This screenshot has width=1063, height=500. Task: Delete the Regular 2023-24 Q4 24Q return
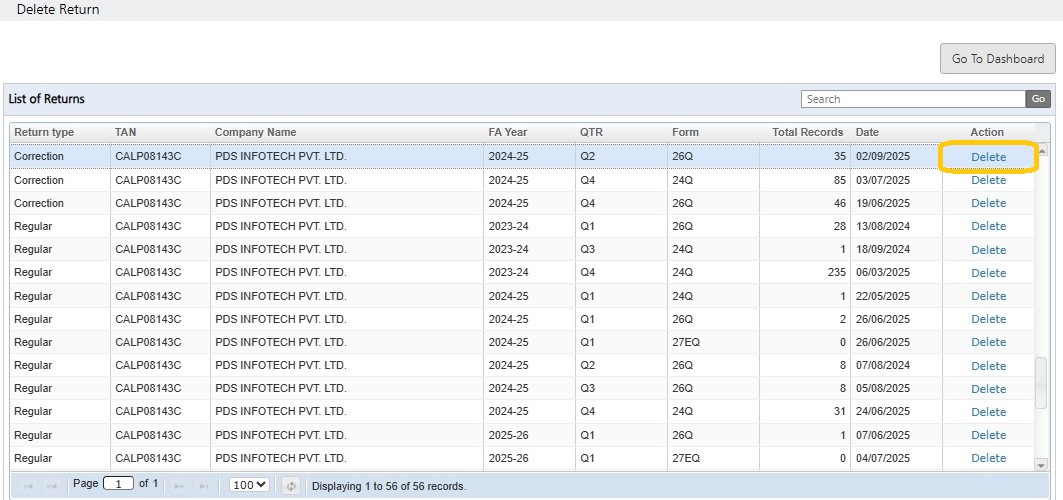pyautogui.click(x=988, y=273)
